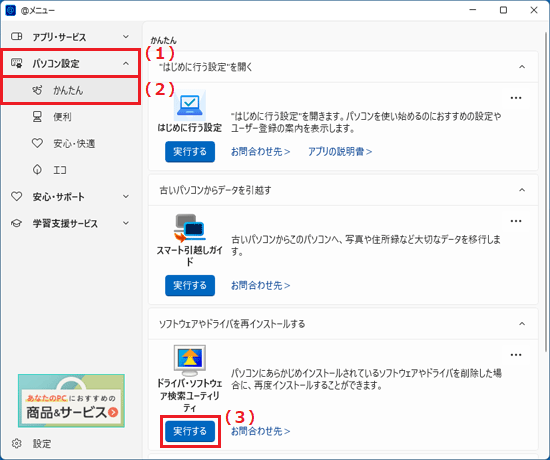Open the アプリの説明書 link
The image size is (550, 460).
point(340,152)
